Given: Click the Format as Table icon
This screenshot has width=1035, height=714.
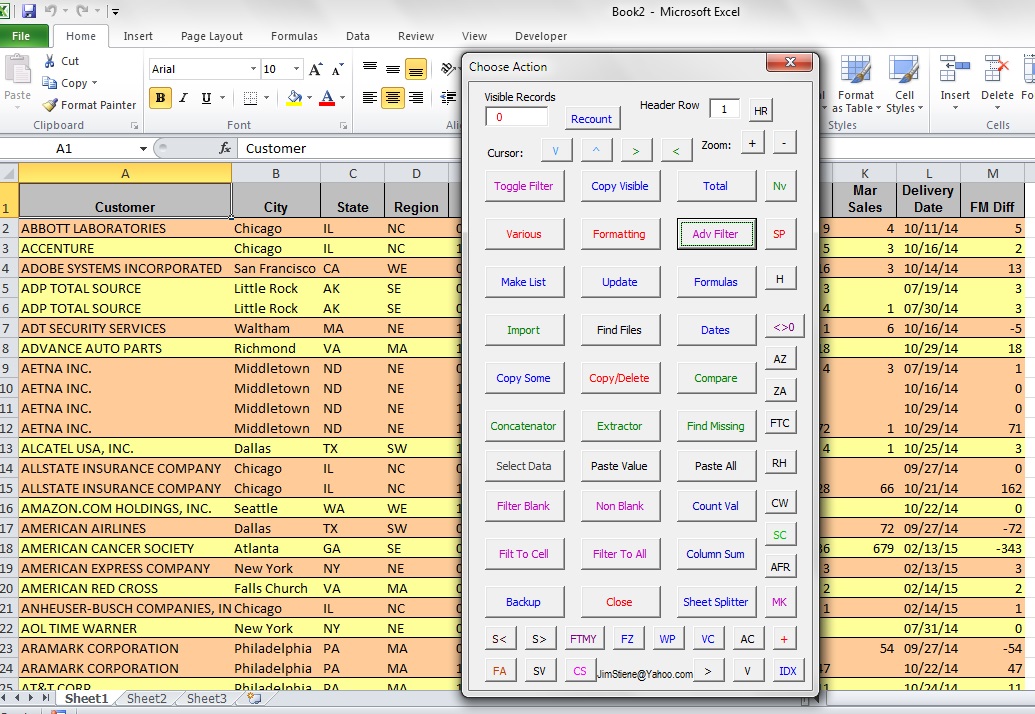Looking at the screenshot, I should point(855,70).
